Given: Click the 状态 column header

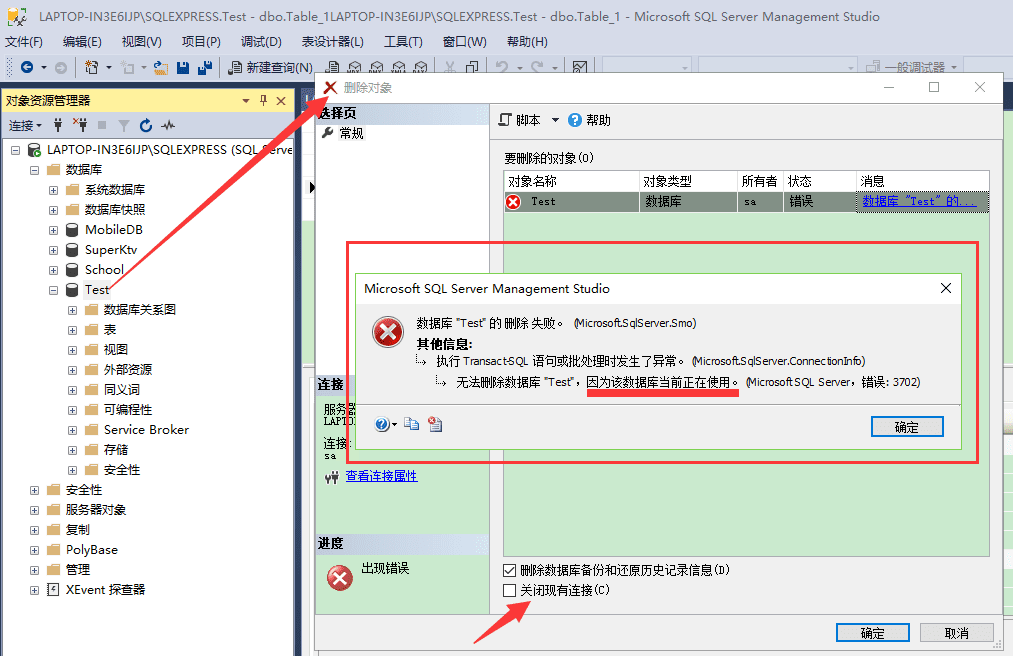Looking at the screenshot, I should point(820,181).
